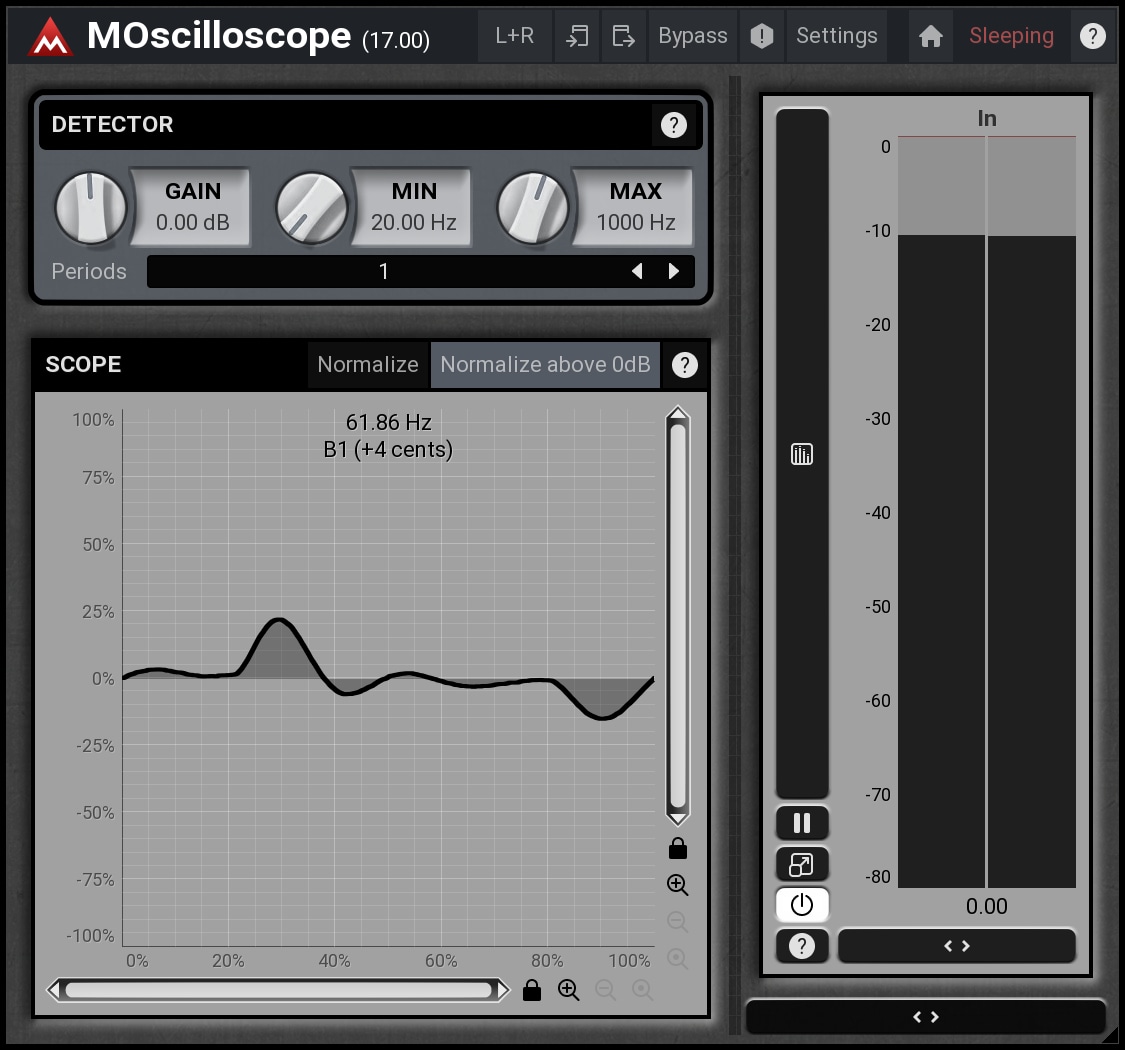Click the Bypass button

tap(692, 37)
